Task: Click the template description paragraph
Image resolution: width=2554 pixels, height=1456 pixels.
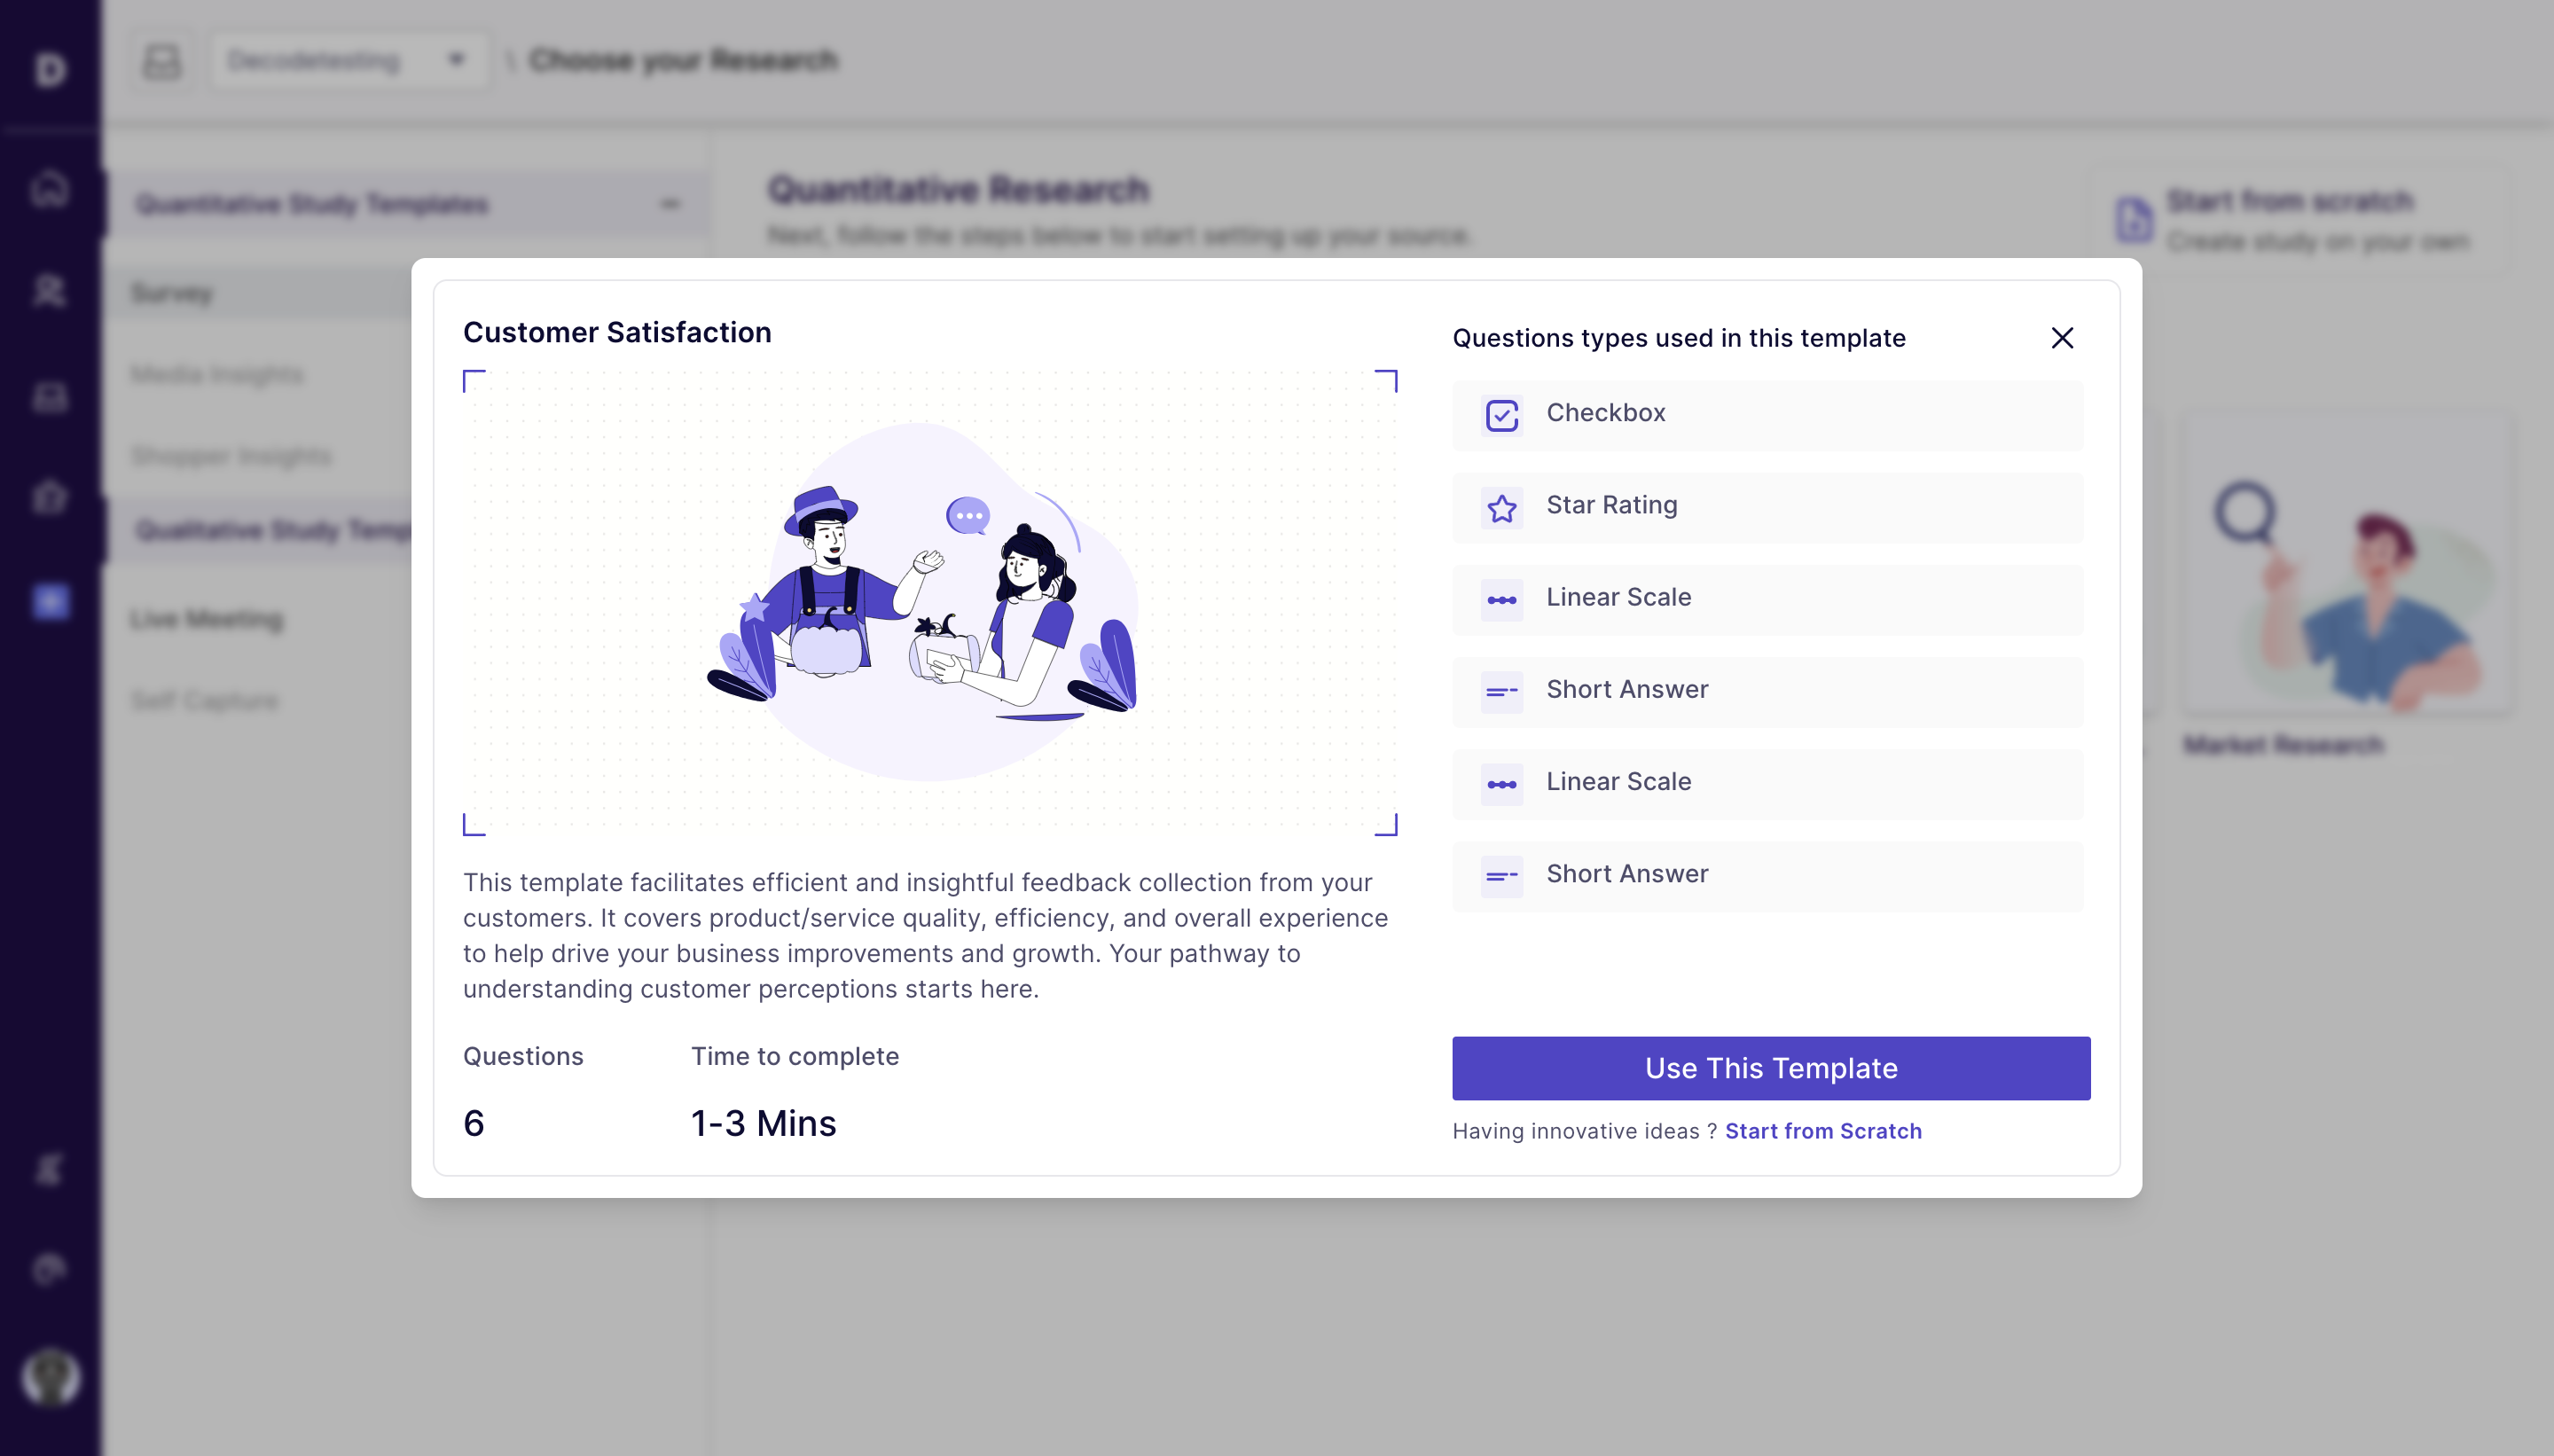Action: pos(926,935)
